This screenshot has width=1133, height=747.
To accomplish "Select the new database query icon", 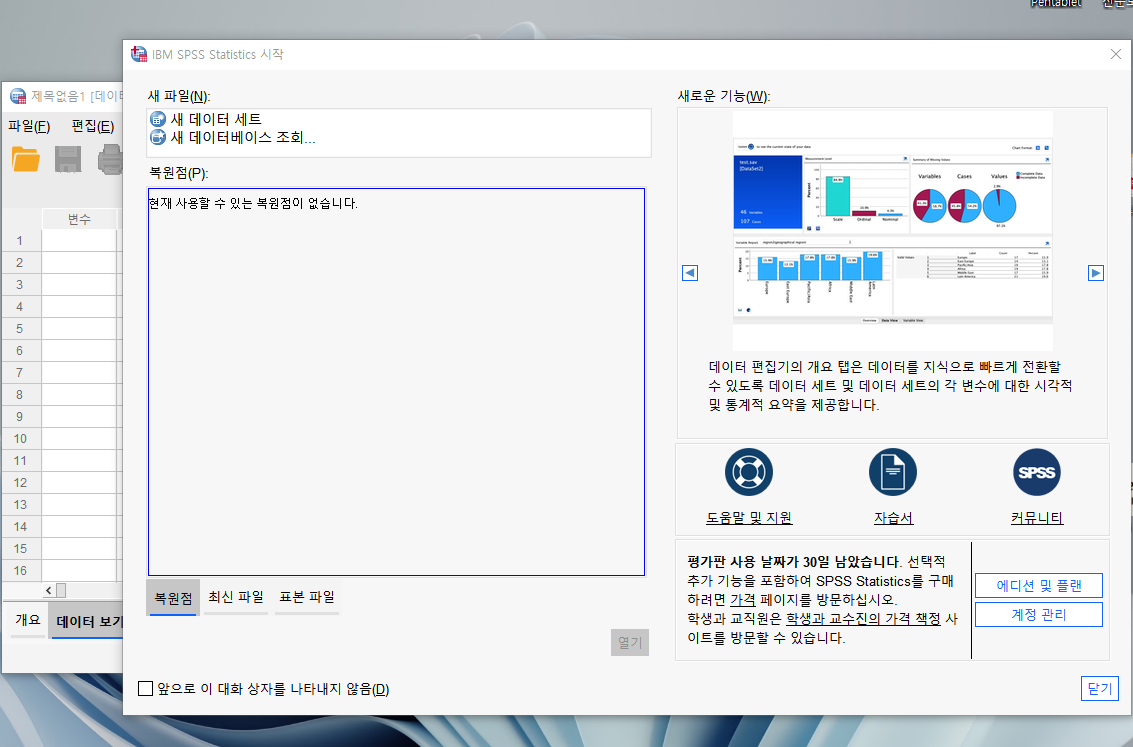I will click(158, 137).
